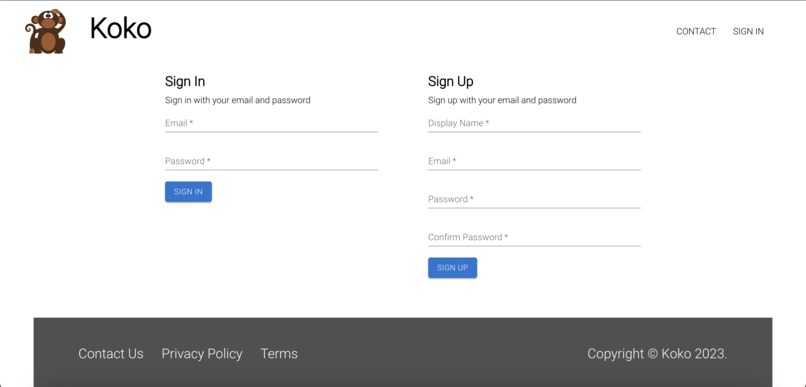Focus the Sign In Password field
This screenshot has width=806, height=387.
point(271,162)
